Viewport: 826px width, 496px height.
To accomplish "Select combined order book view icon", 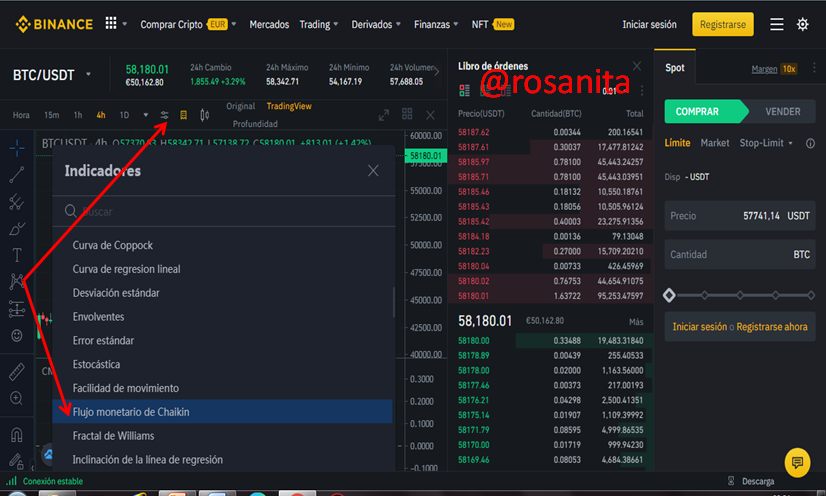I will pos(464,91).
